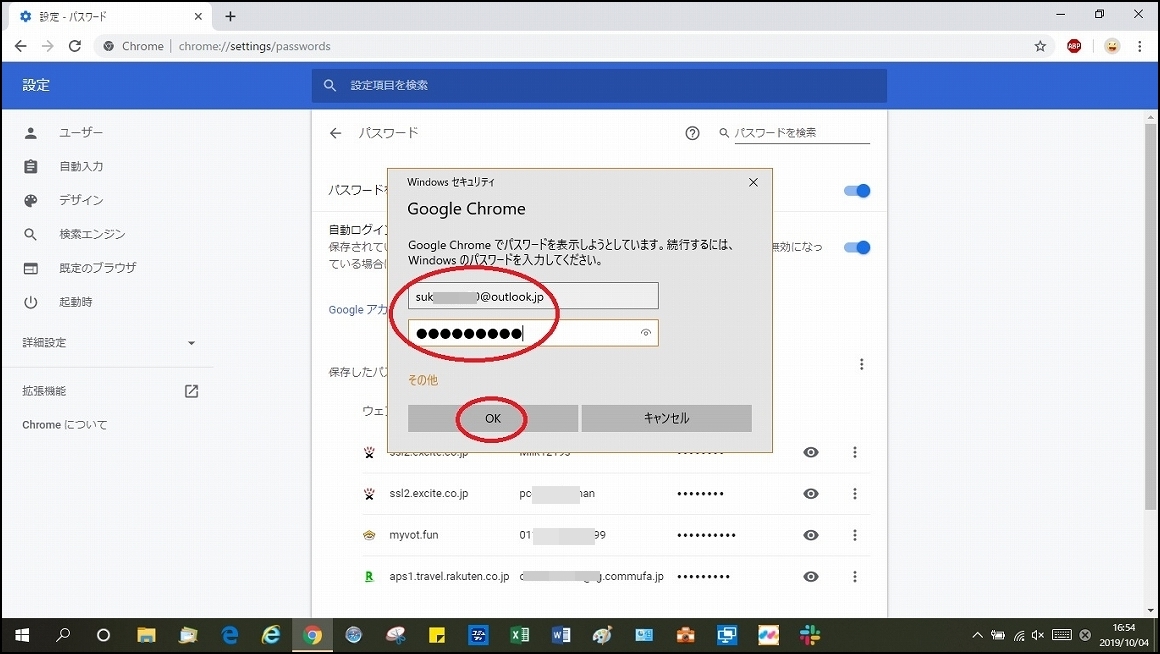Show password for ssl2.excite.co.jp username starting 'pc'
The image size is (1160, 654).
[x=811, y=493]
